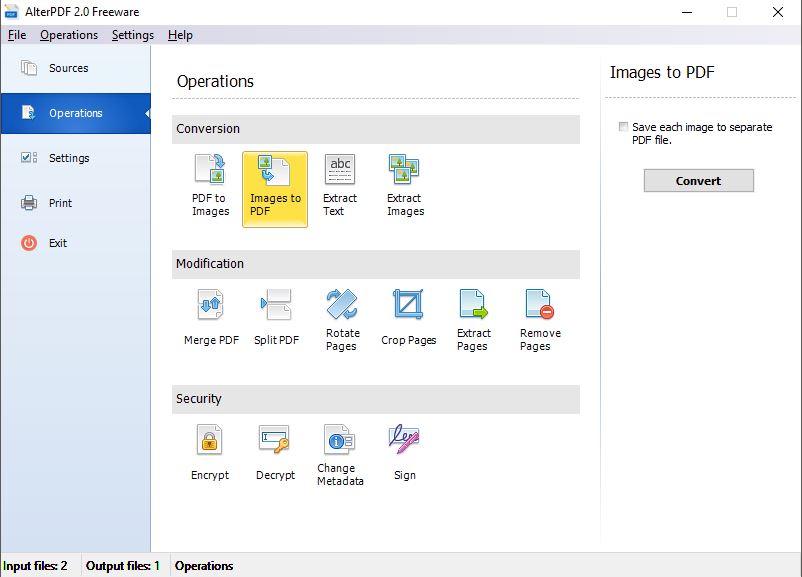The height and width of the screenshot is (577, 802).
Task: Choose the Encrypt padlock icon
Action: (x=210, y=439)
